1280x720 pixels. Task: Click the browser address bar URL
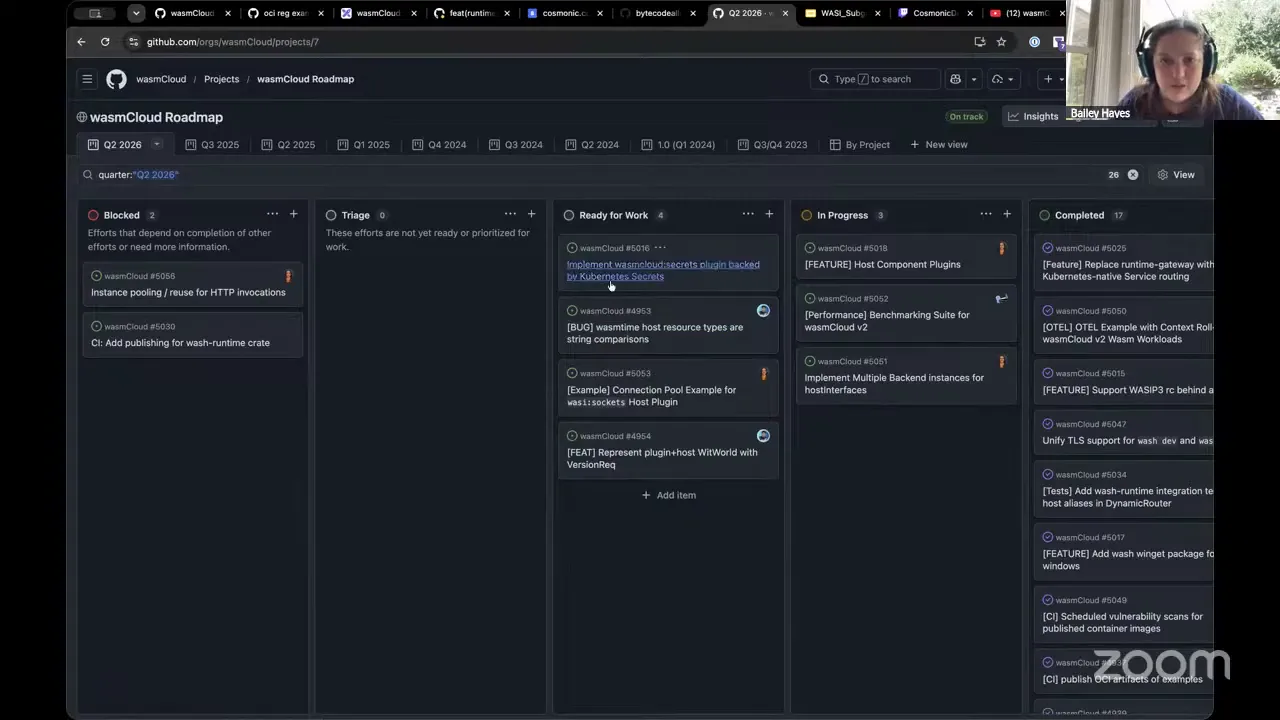tap(233, 42)
